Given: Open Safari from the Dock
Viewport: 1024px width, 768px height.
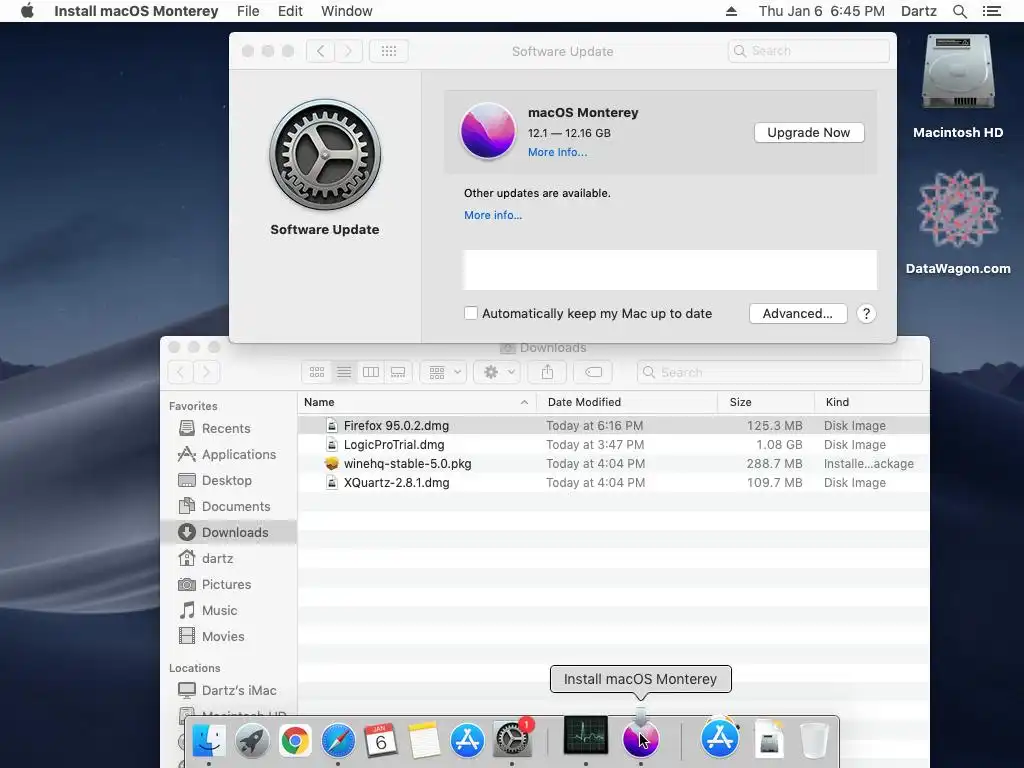Looking at the screenshot, I should click(x=338, y=740).
